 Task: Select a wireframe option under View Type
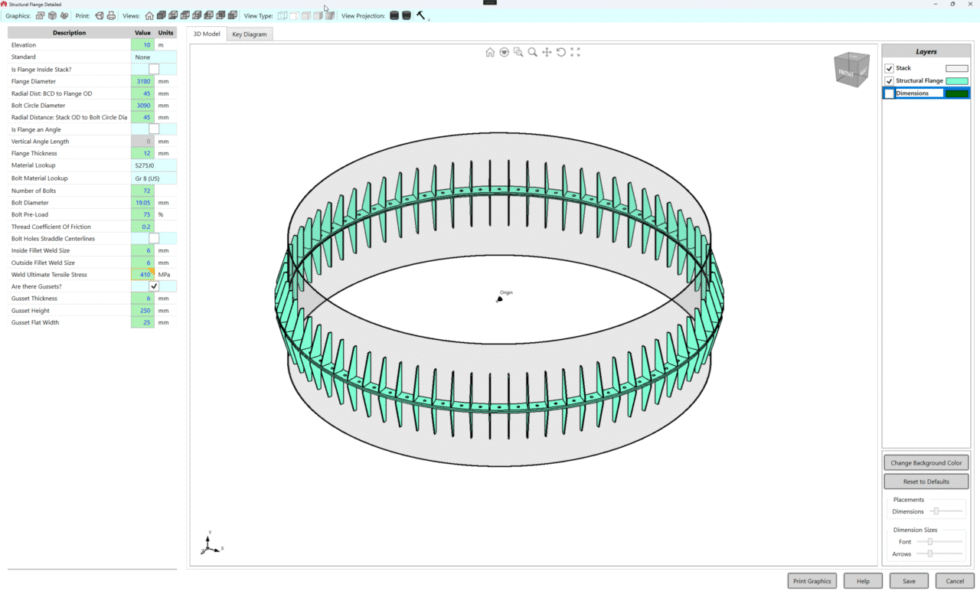[283, 15]
